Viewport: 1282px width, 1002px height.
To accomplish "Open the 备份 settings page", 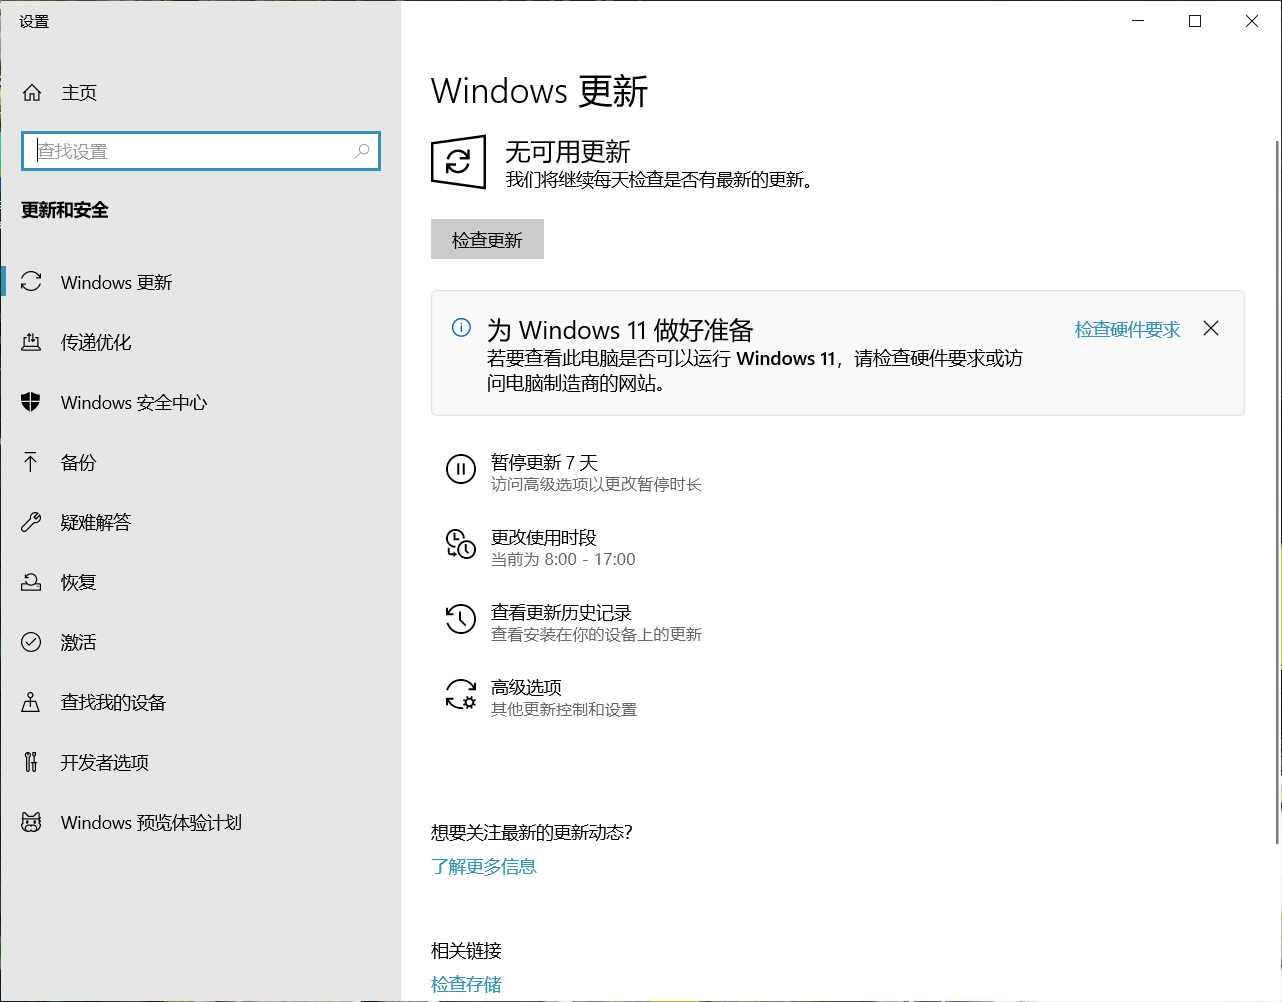I will point(200,462).
